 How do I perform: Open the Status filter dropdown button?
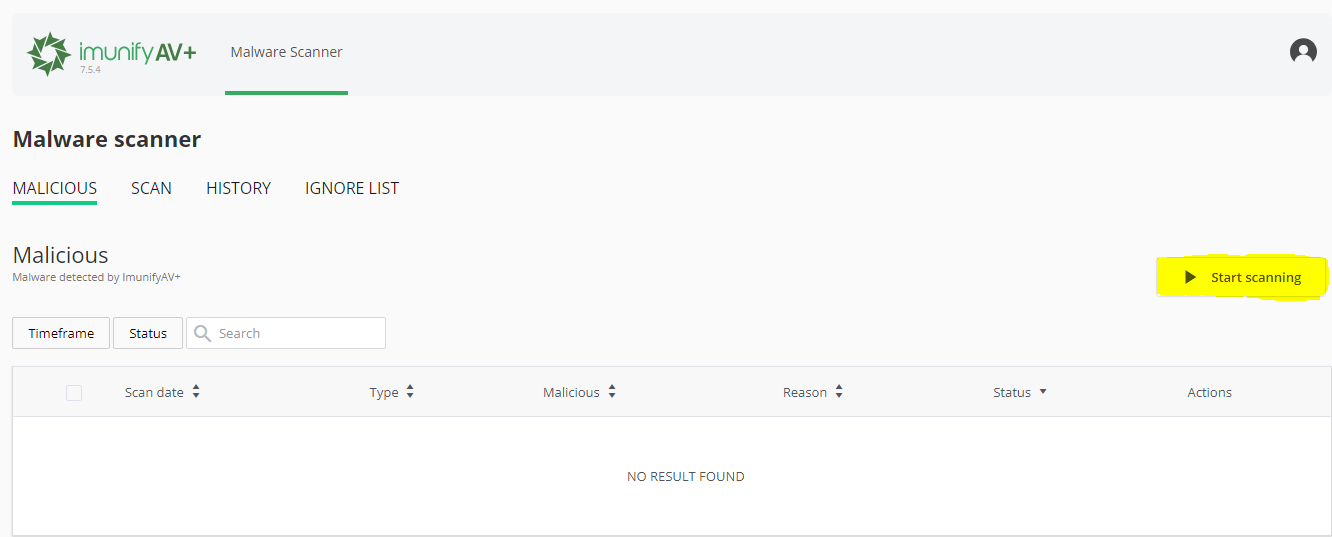(148, 333)
